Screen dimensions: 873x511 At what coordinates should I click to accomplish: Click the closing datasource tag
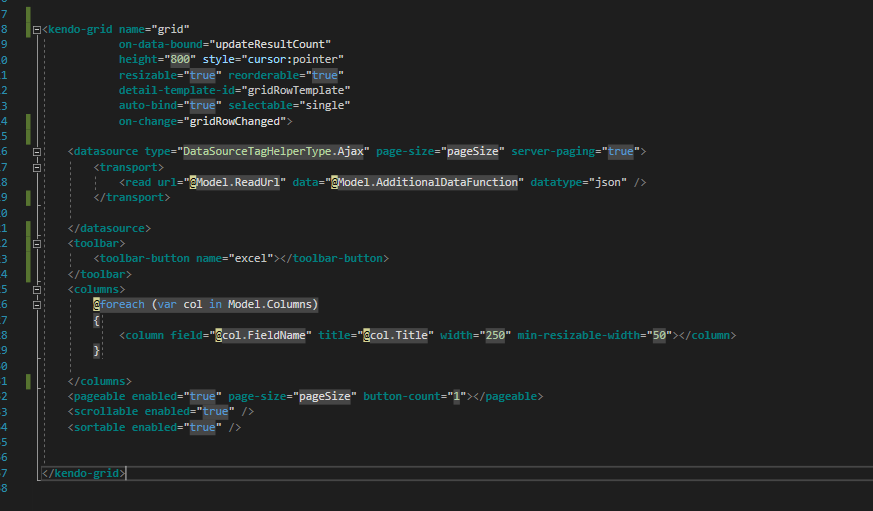(109, 228)
